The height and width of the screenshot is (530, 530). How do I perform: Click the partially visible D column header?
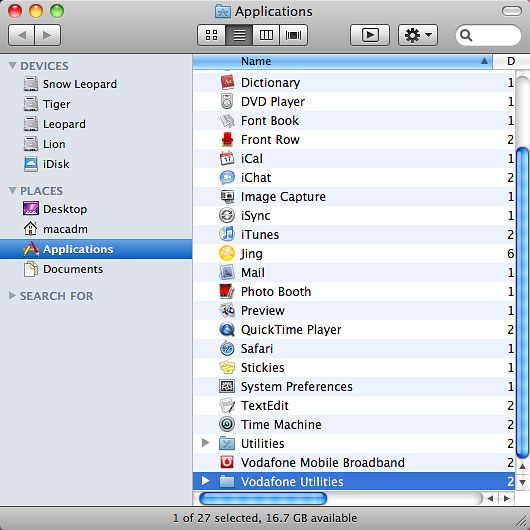tap(511, 62)
